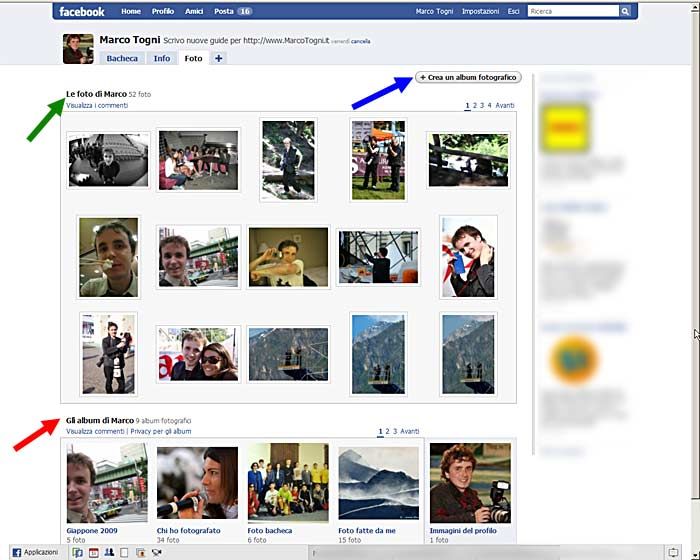The height and width of the screenshot is (560, 700).
Task: Open the Foto fatte da me album cover
Action: pyautogui.click(x=379, y=484)
